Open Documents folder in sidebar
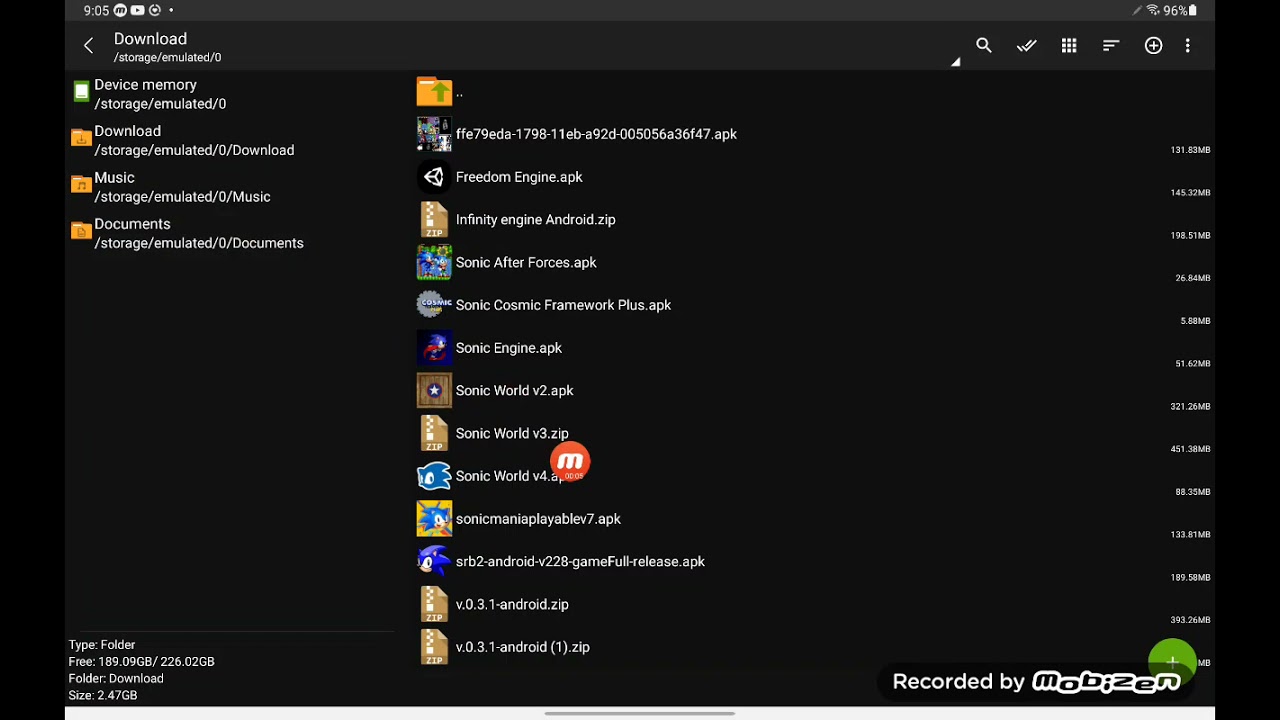1280x720 pixels. click(x=232, y=233)
